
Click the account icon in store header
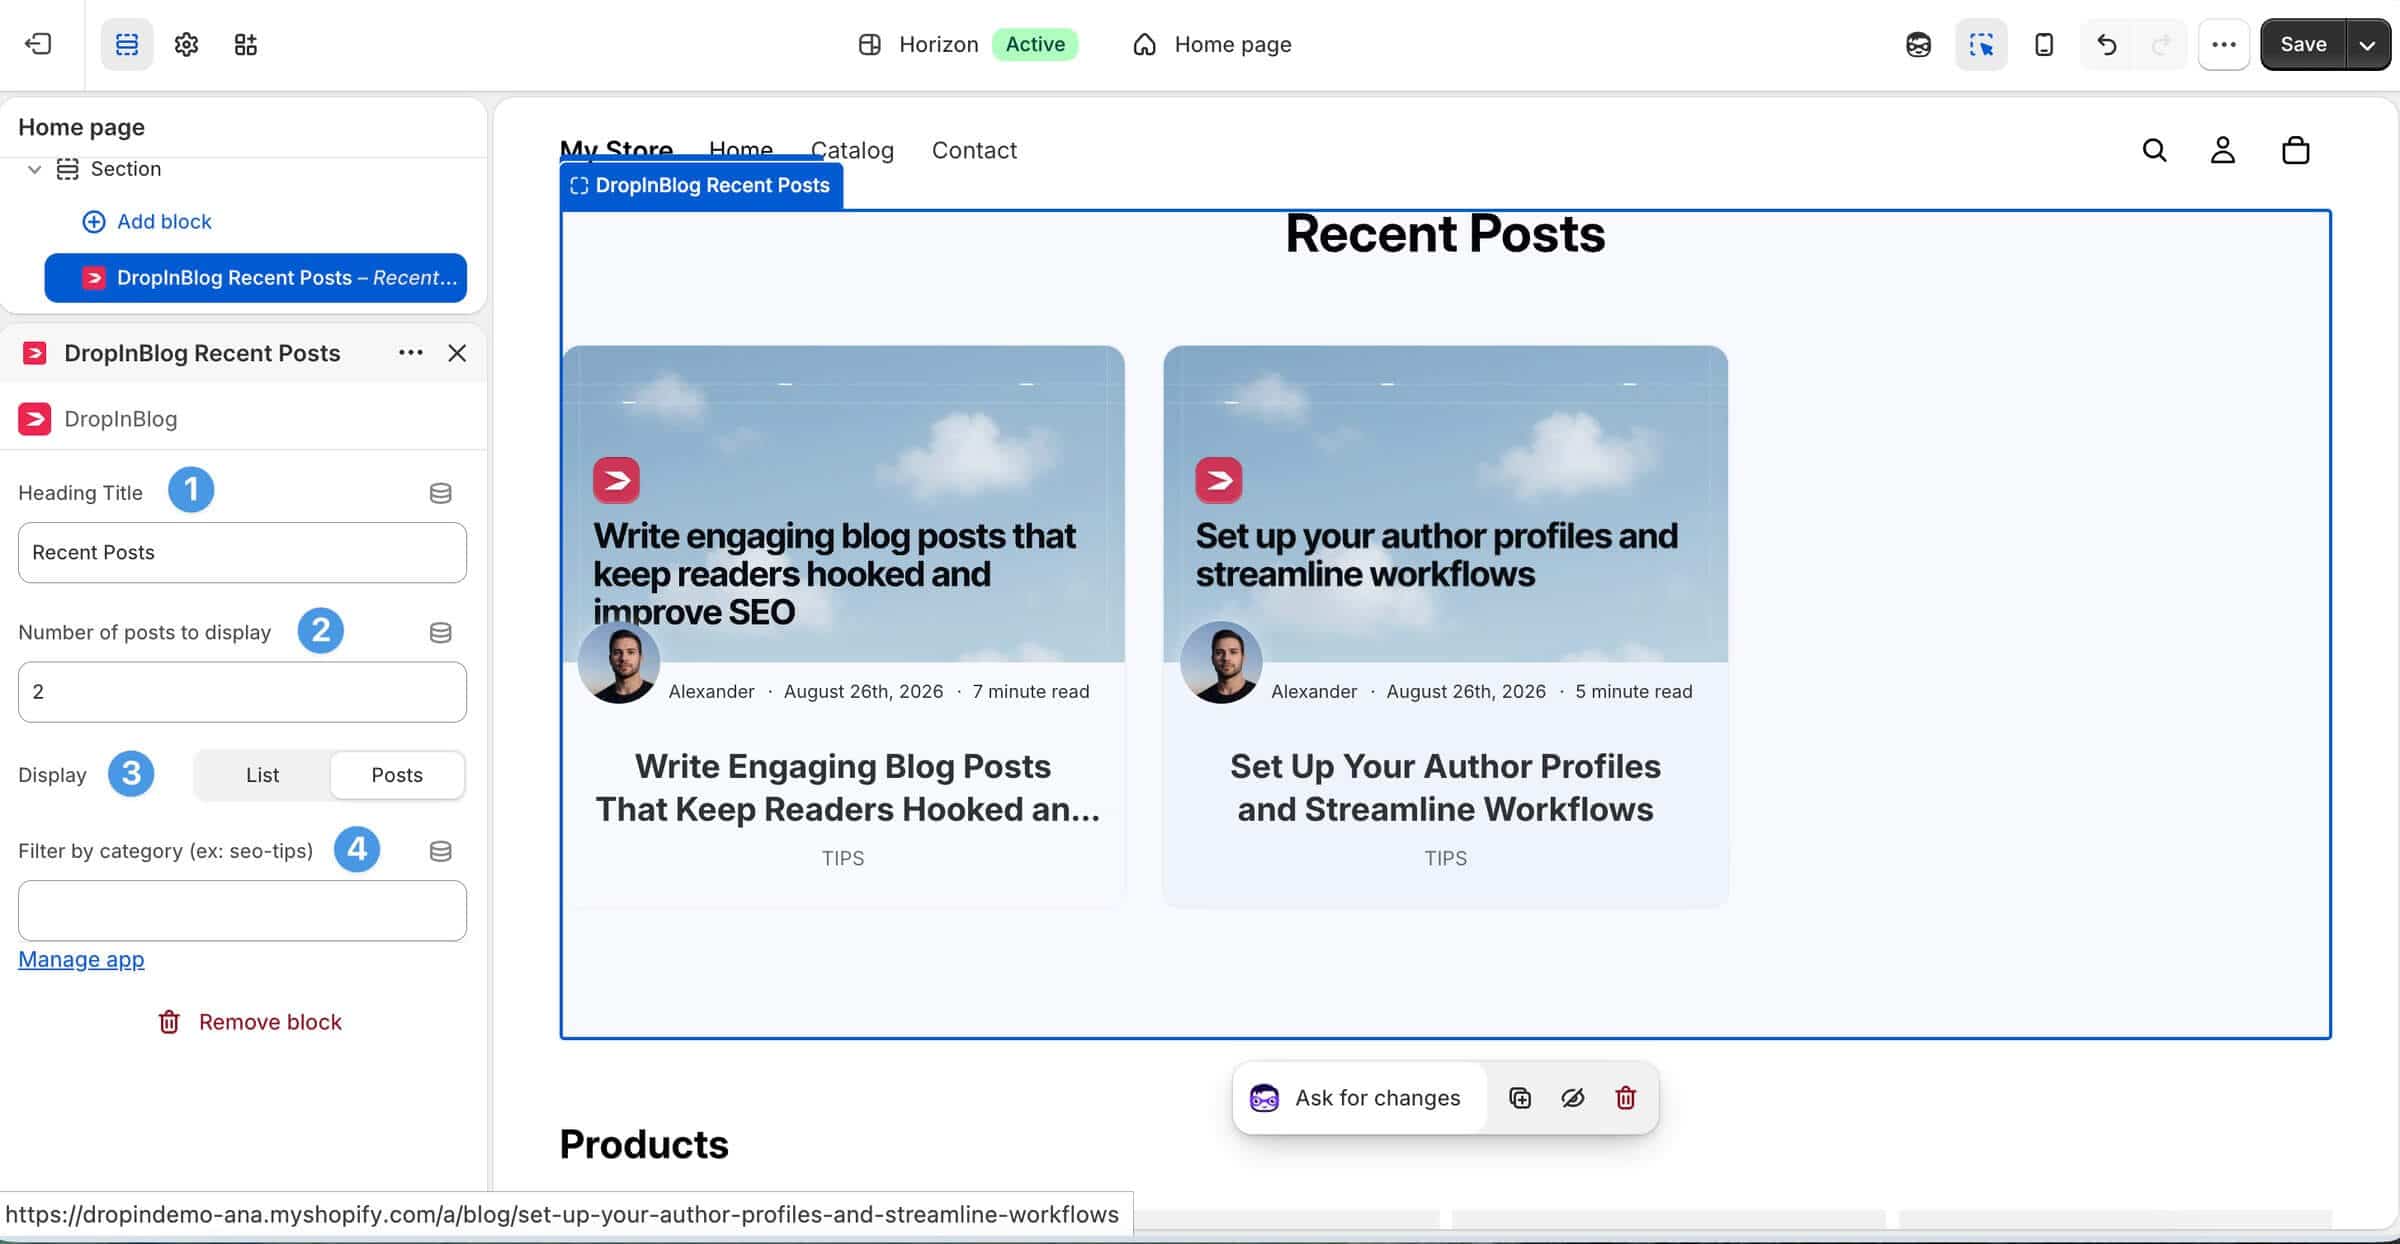pos(2222,150)
